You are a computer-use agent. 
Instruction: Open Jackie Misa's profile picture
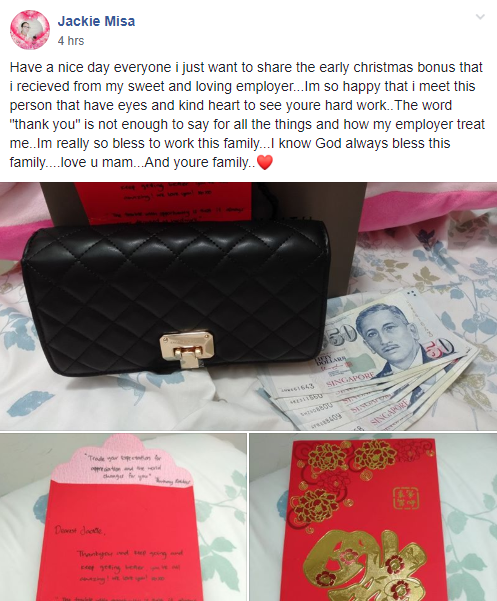(x=30, y=30)
